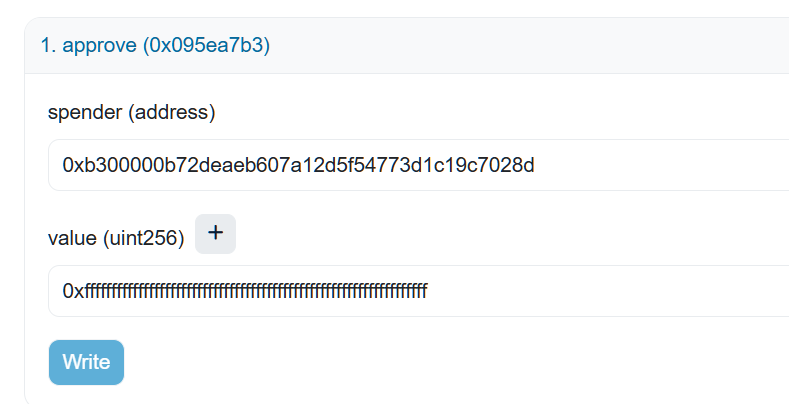Open the "1. approve (0x095ea7b3)" title link
This screenshot has height=404, width=789.
pyautogui.click(x=155, y=46)
